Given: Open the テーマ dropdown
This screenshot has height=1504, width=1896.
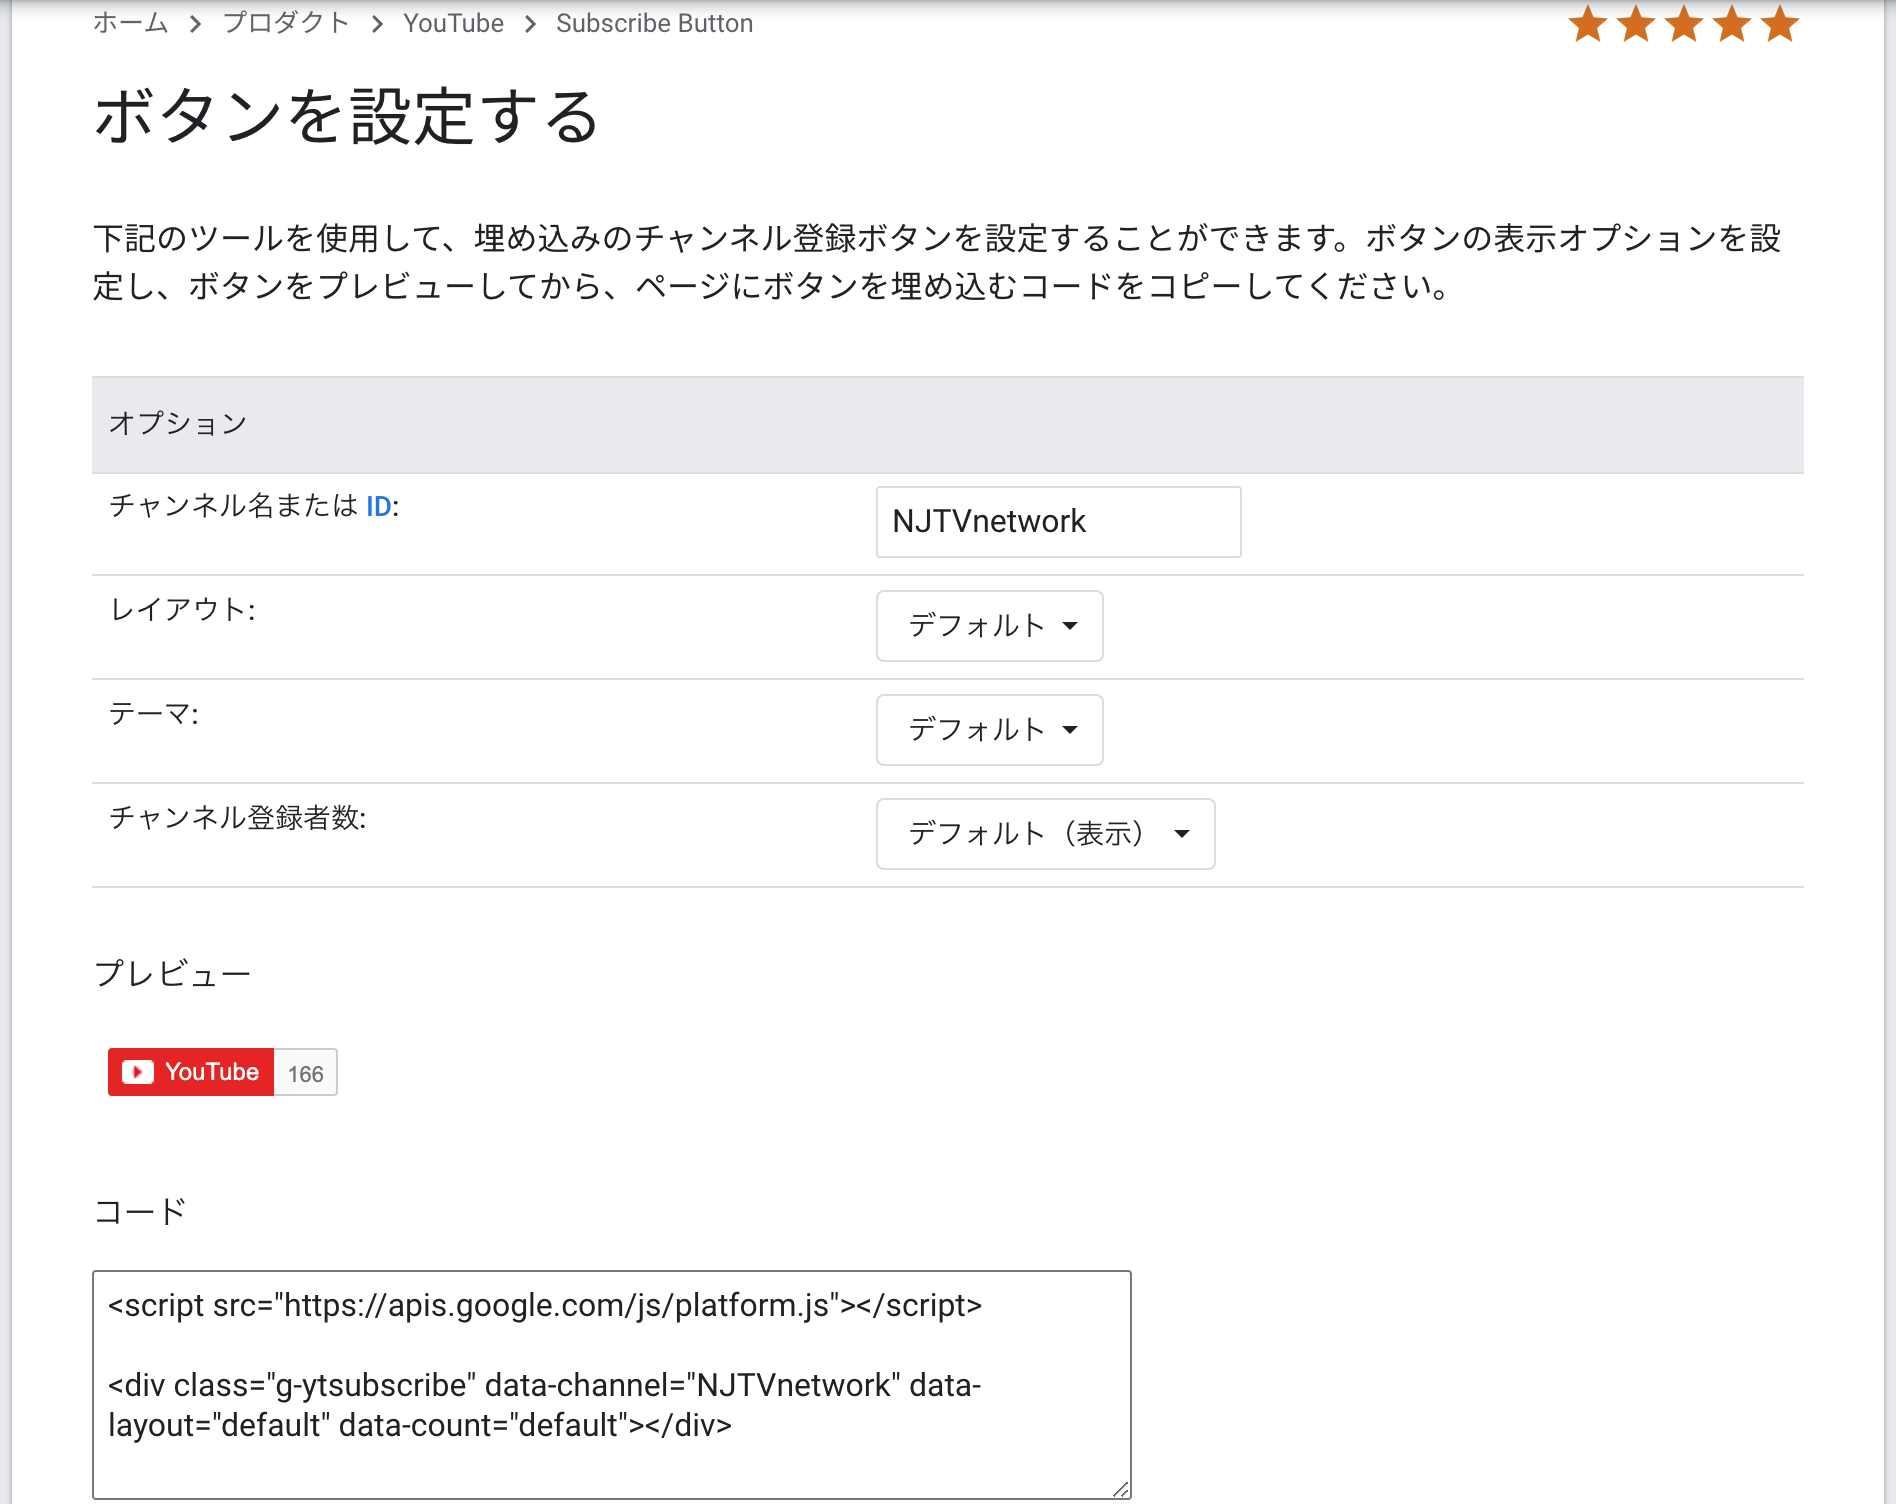Looking at the screenshot, I should [989, 730].
